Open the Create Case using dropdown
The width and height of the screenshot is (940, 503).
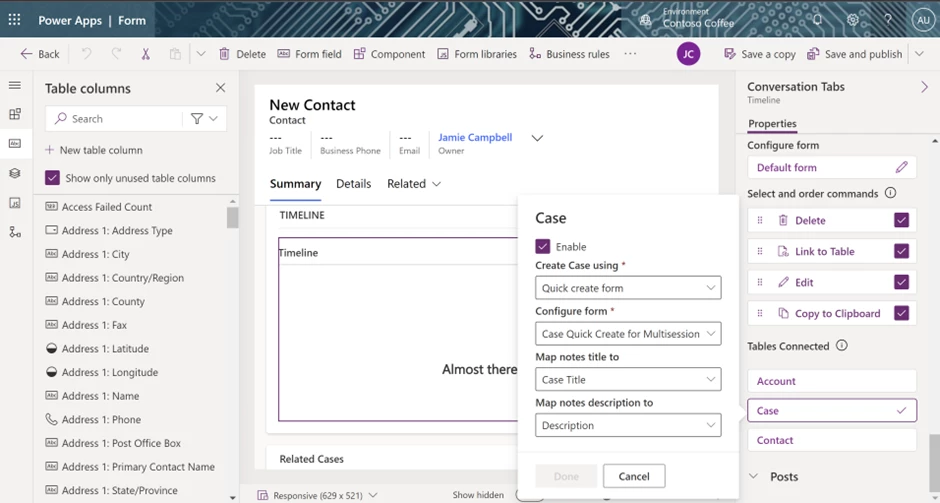click(x=628, y=288)
